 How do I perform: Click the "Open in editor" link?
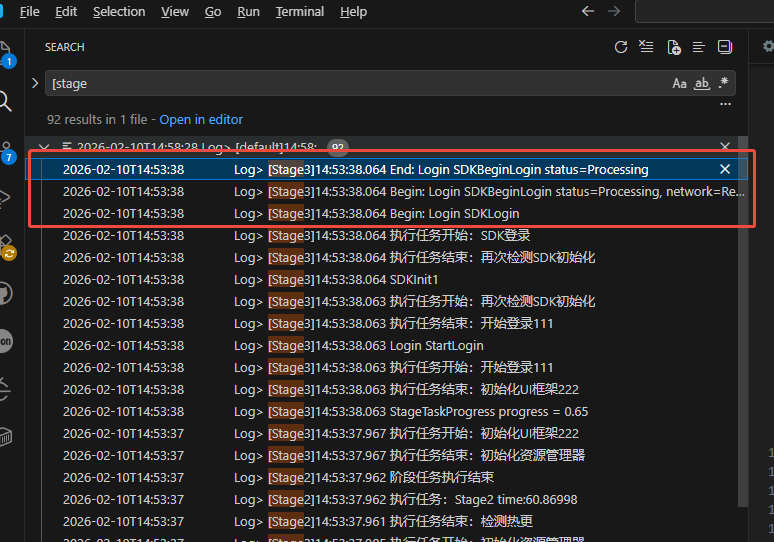coord(201,119)
